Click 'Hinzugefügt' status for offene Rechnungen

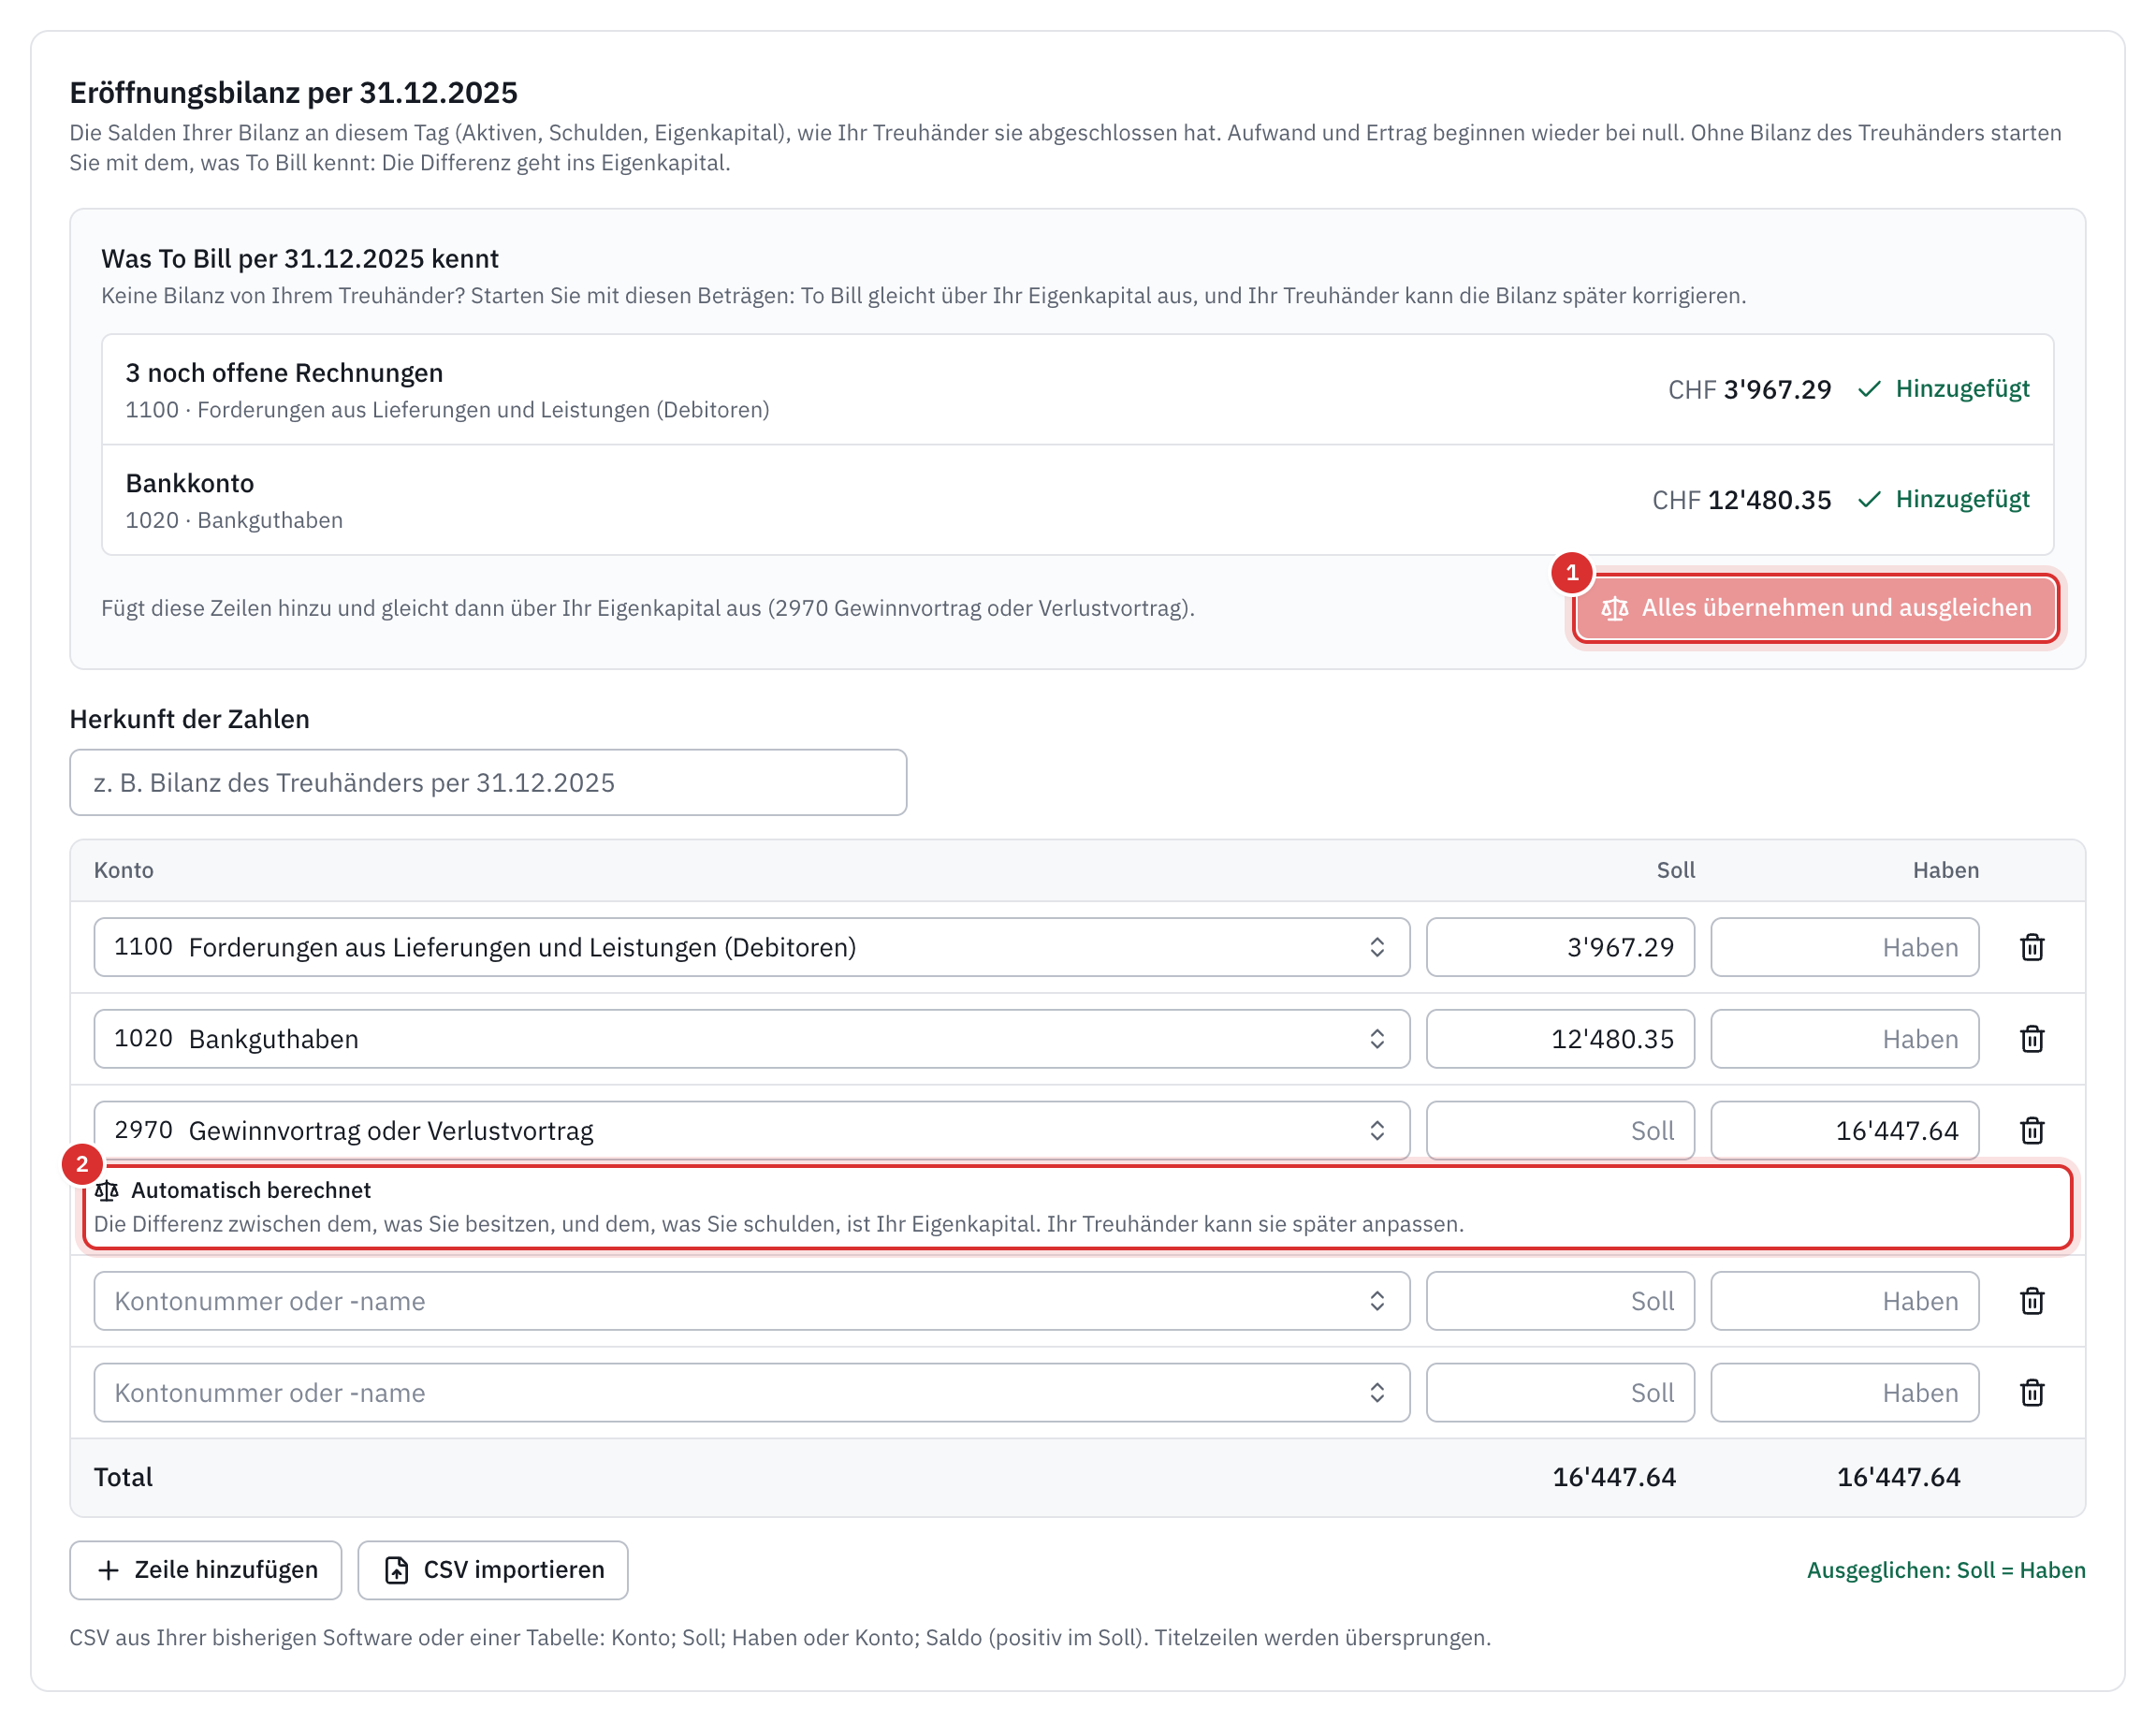click(x=1962, y=389)
